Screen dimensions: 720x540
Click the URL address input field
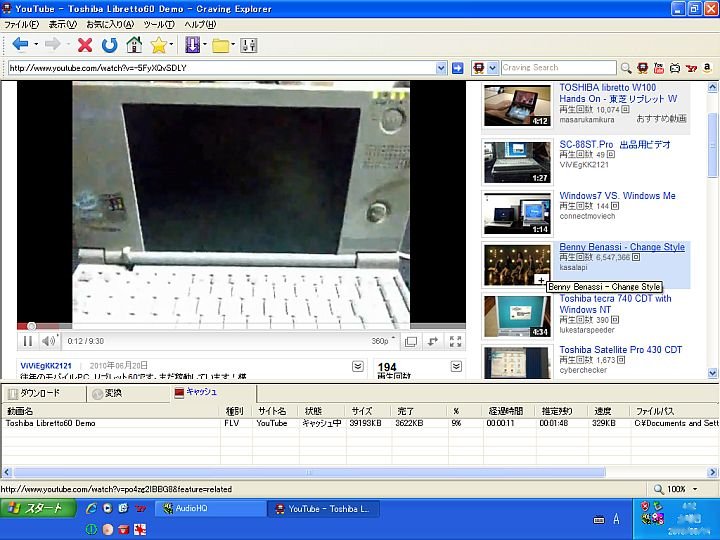(x=222, y=68)
